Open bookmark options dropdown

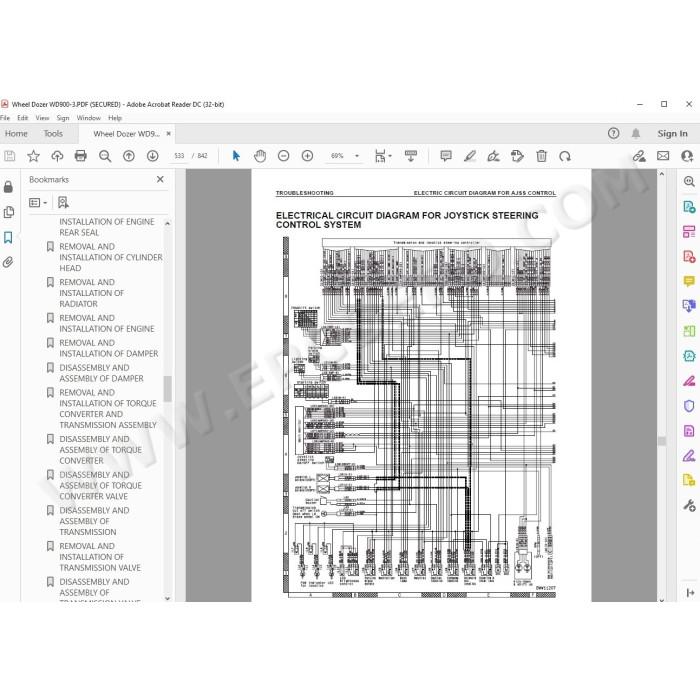tap(38, 202)
